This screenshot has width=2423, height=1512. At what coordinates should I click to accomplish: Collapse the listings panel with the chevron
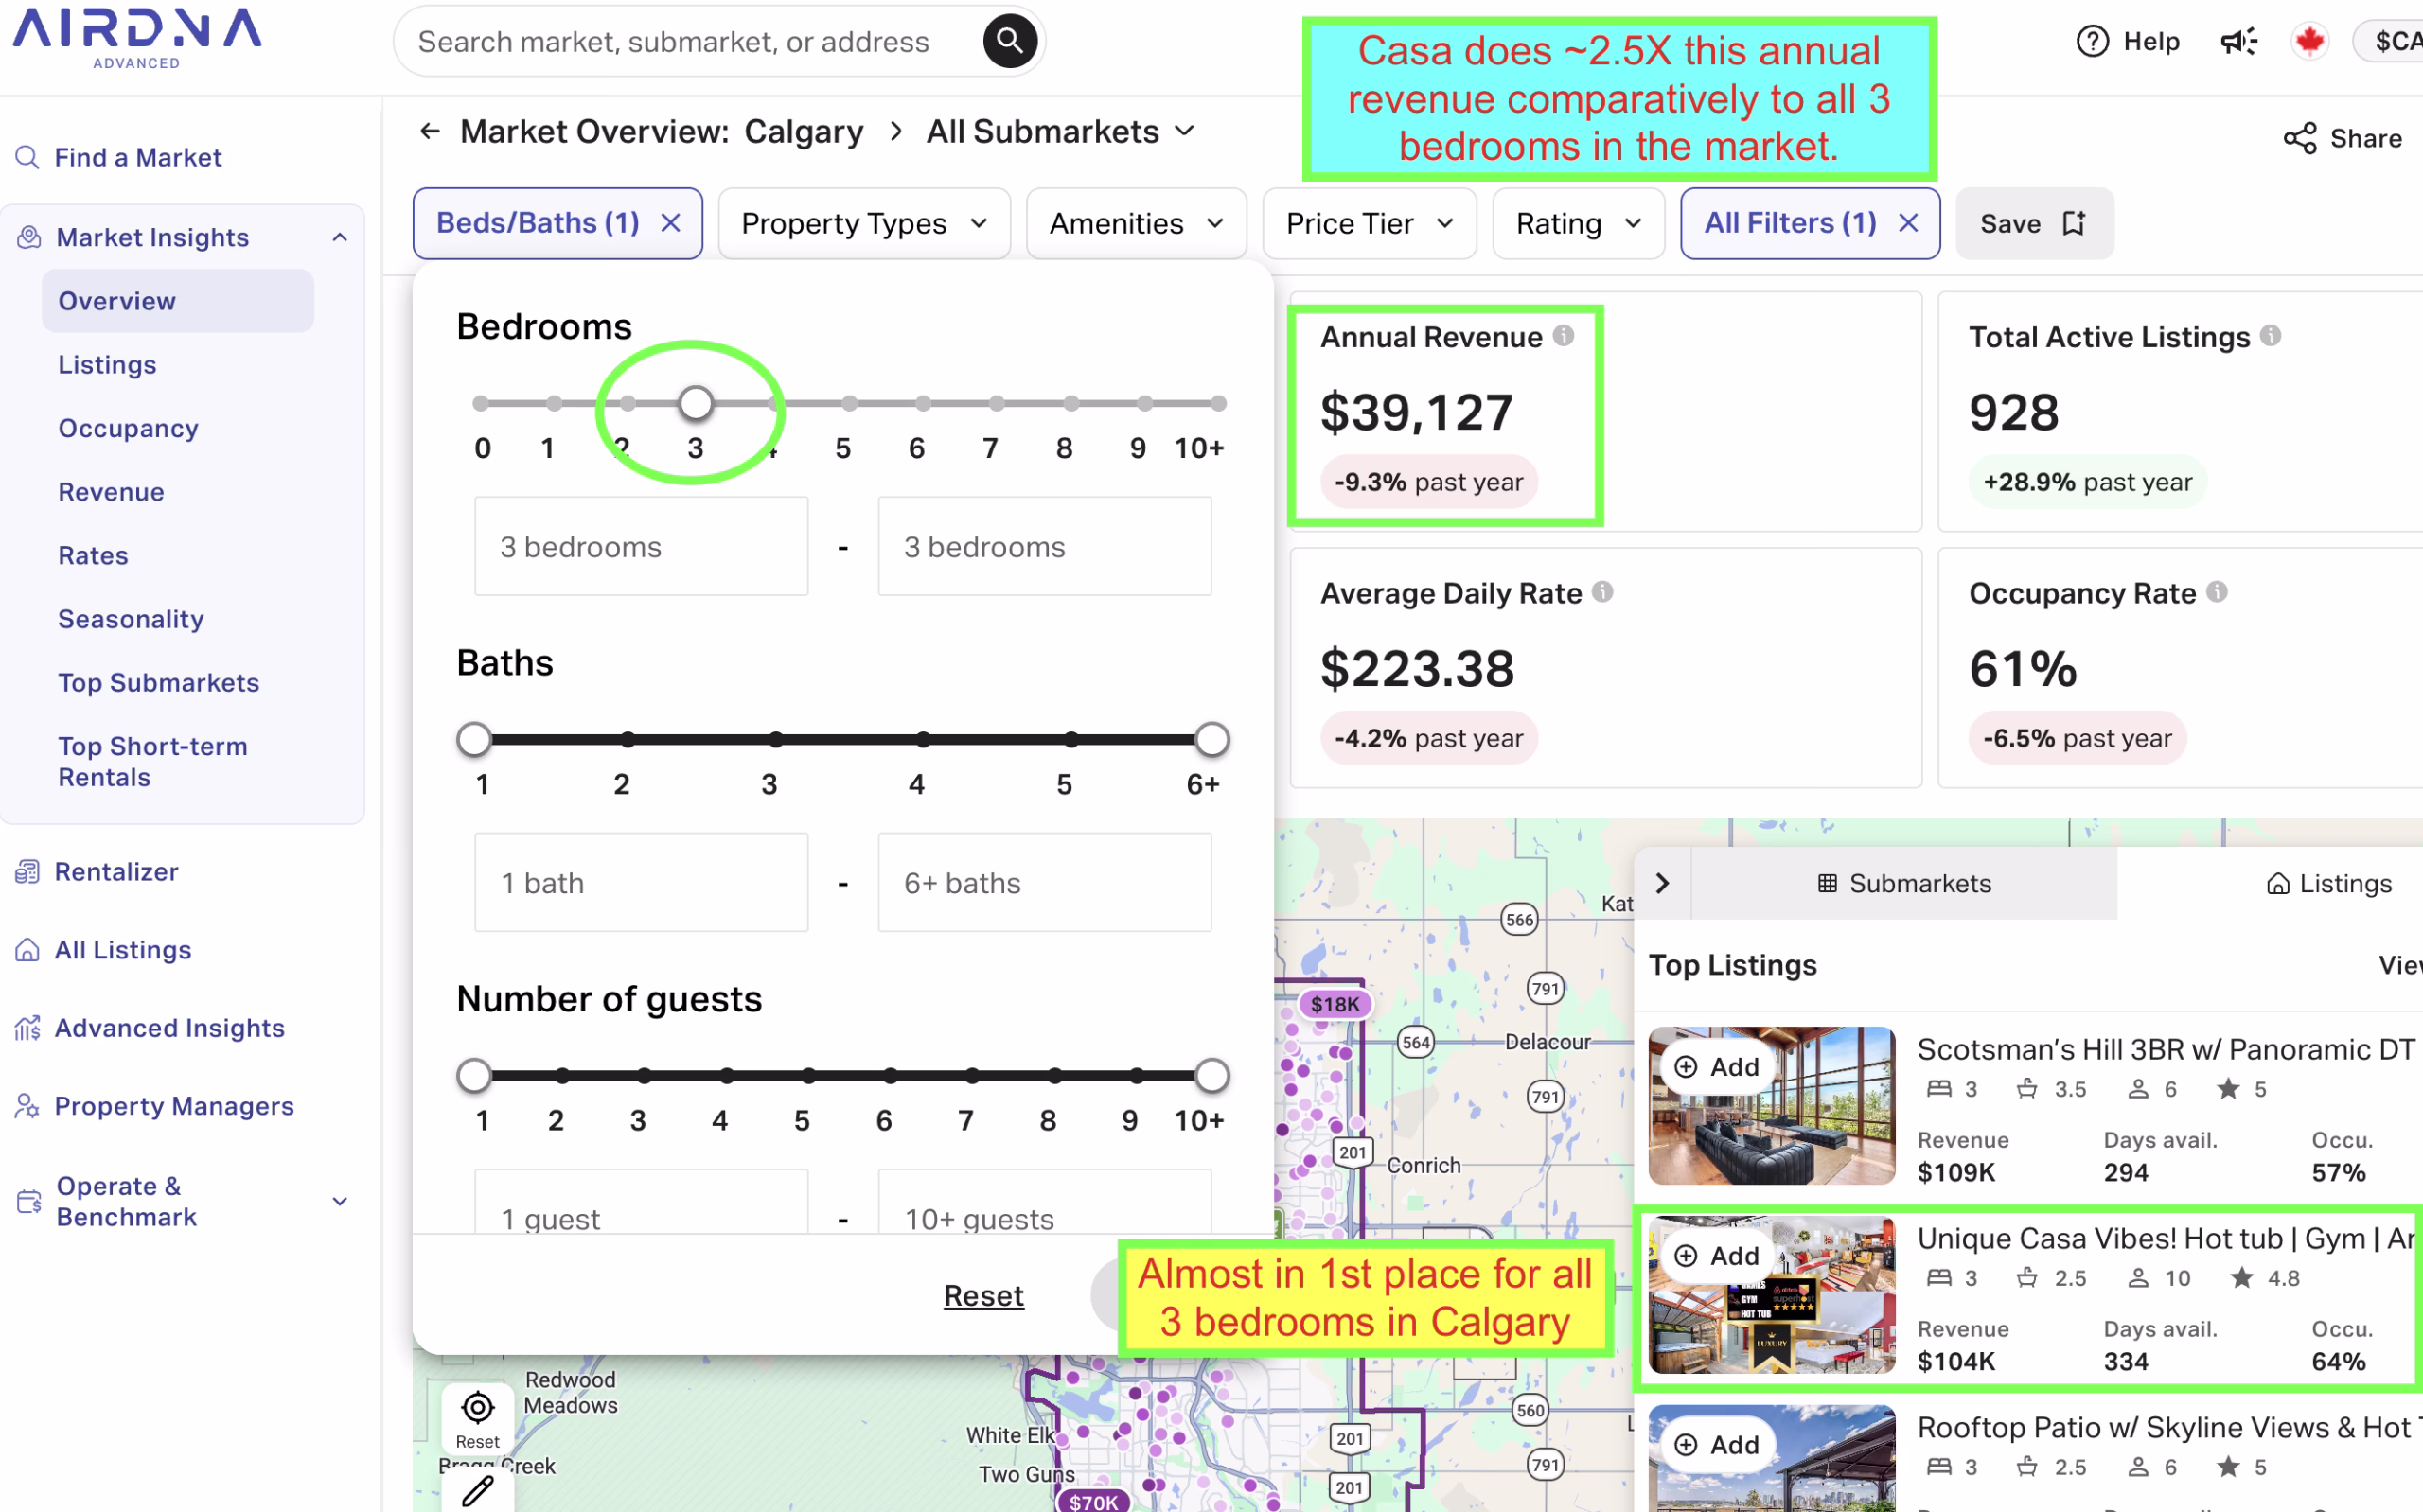point(1662,883)
